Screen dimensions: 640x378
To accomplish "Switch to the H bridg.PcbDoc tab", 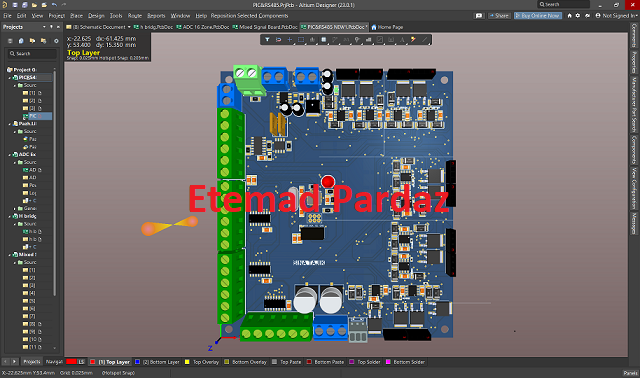I will 153,27.
